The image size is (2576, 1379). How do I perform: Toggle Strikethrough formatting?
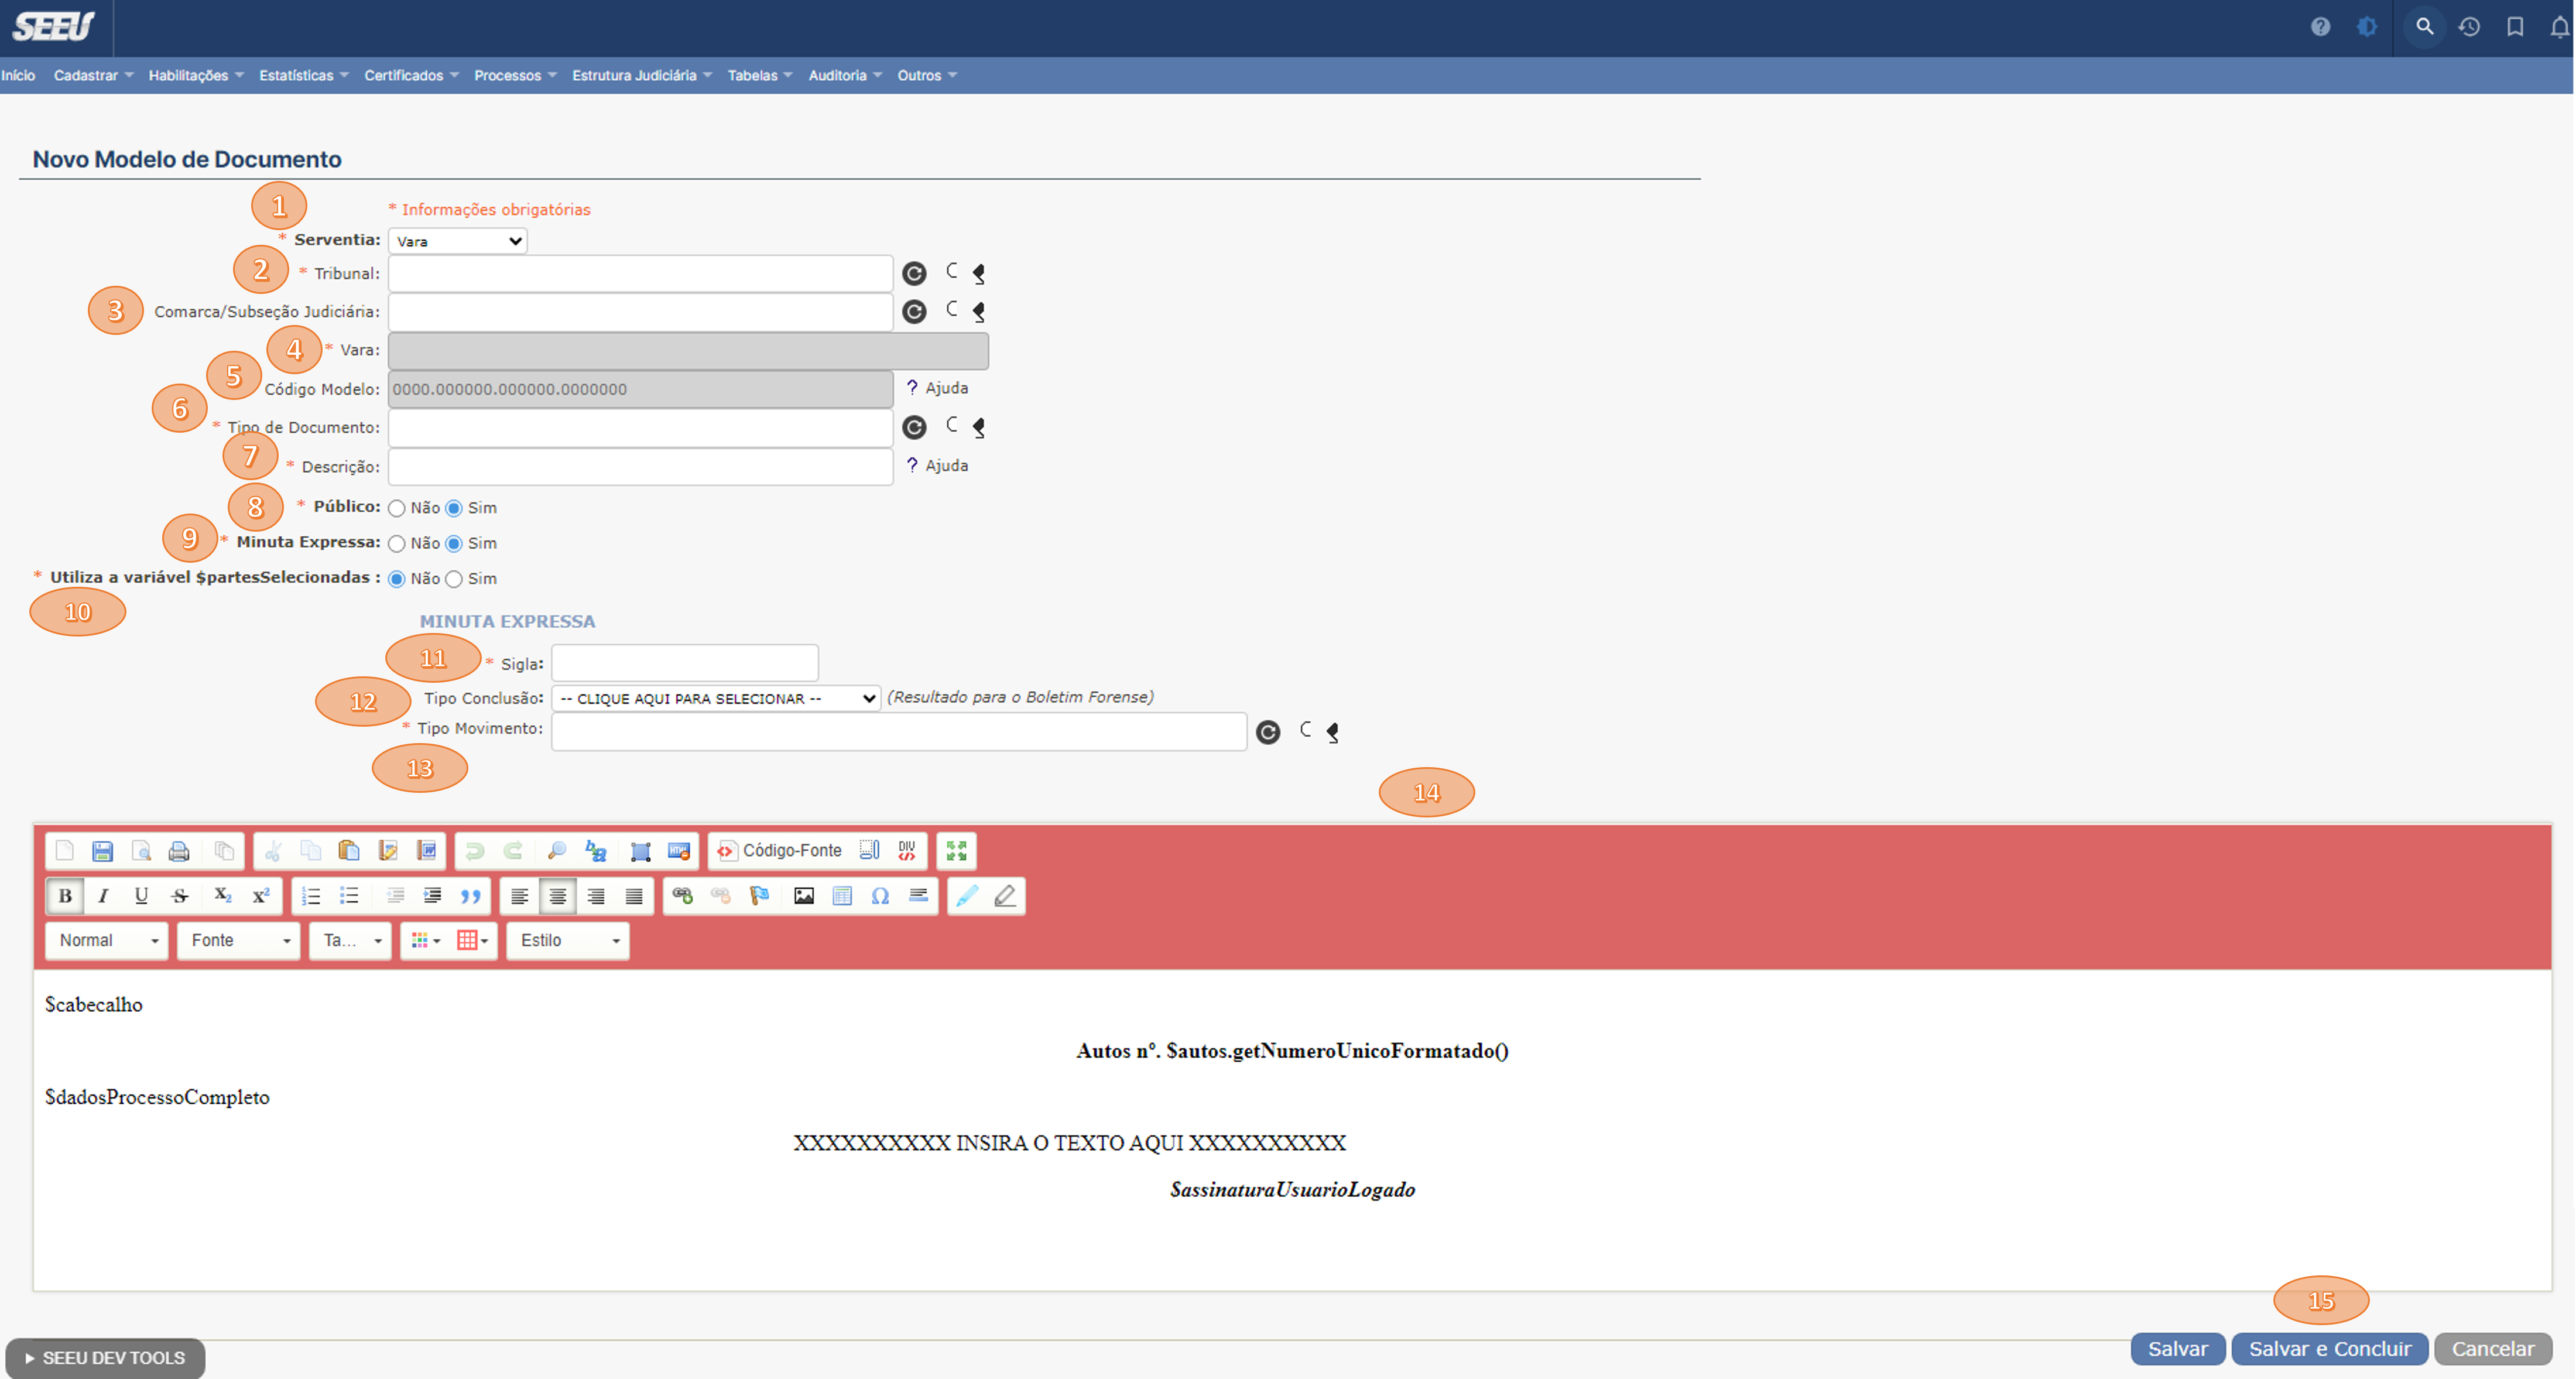pos(180,896)
